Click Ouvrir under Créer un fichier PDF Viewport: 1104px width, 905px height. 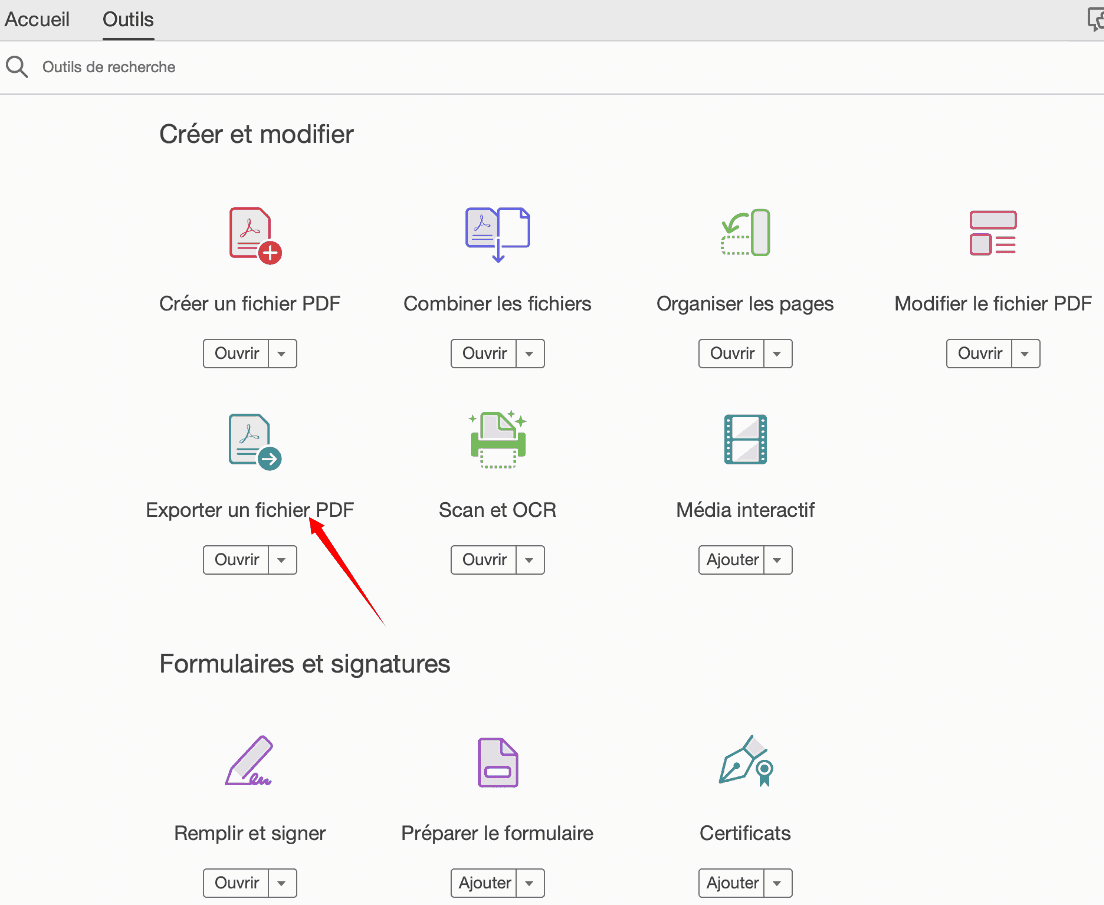pos(237,354)
